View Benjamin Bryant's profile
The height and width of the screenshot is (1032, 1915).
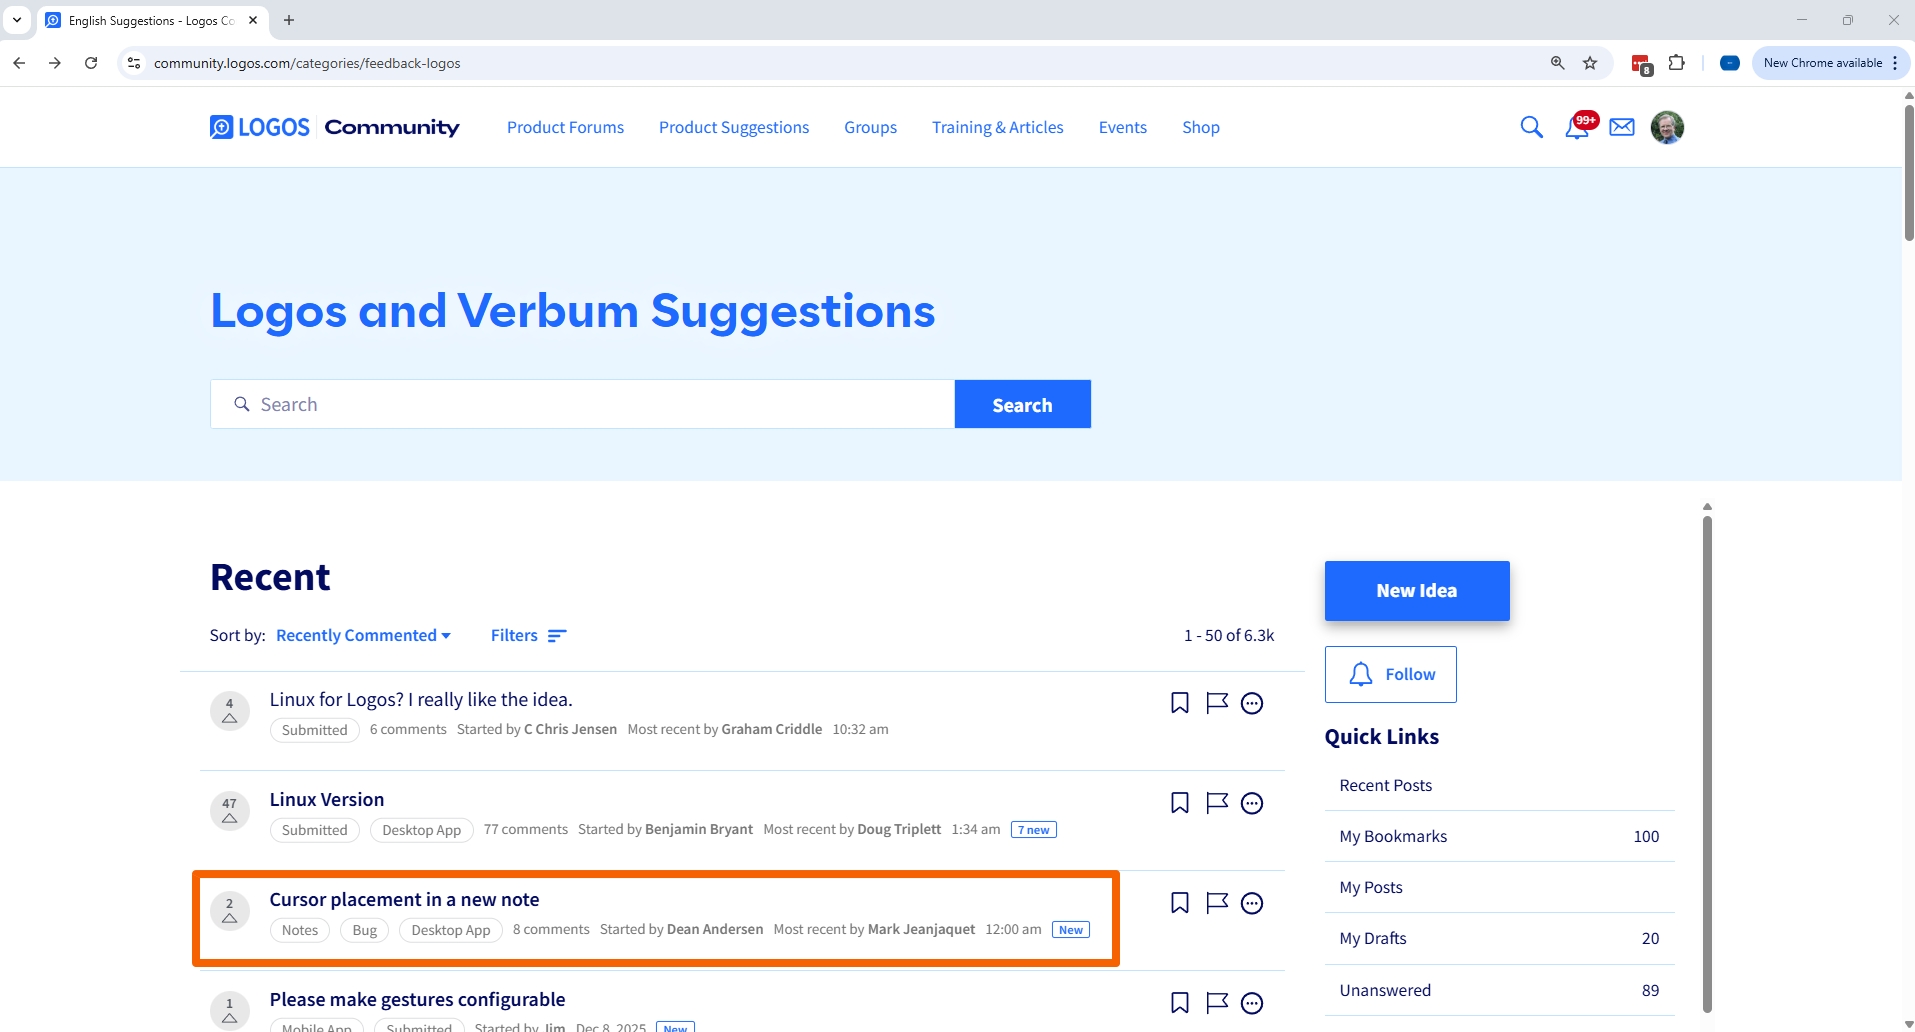pyautogui.click(x=699, y=830)
